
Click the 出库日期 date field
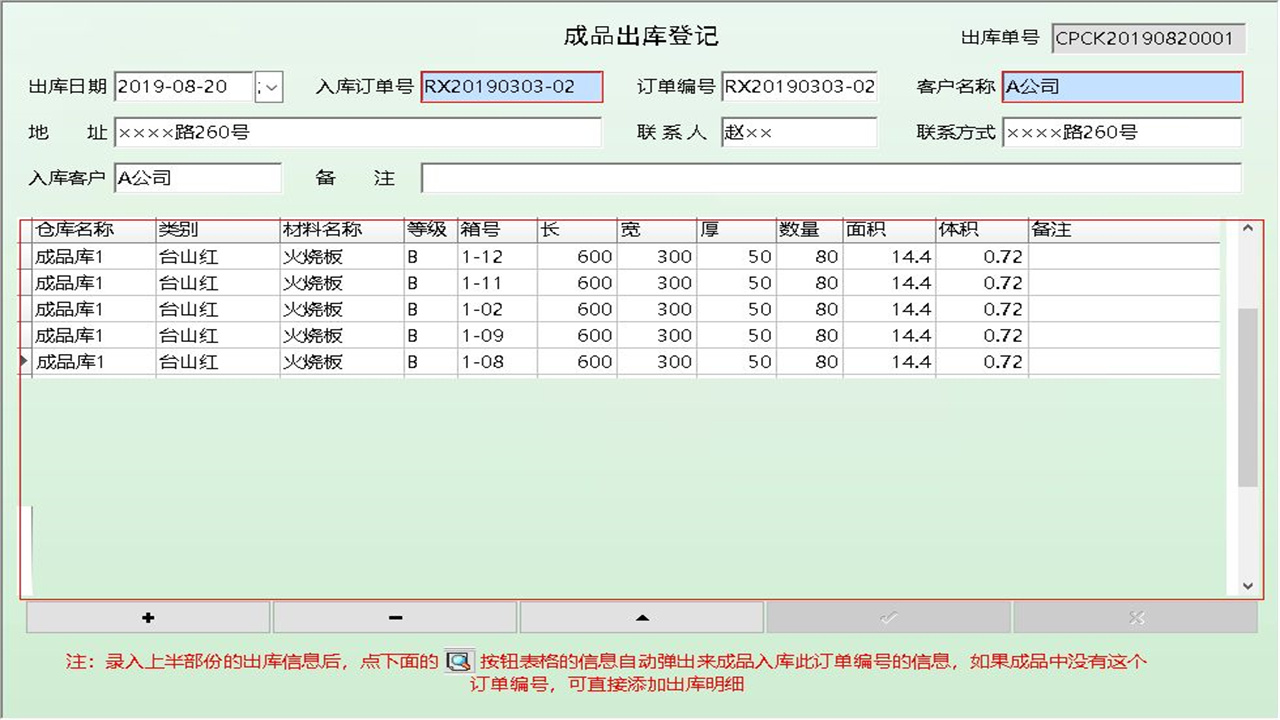pyautogui.click(x=180, y=87)
